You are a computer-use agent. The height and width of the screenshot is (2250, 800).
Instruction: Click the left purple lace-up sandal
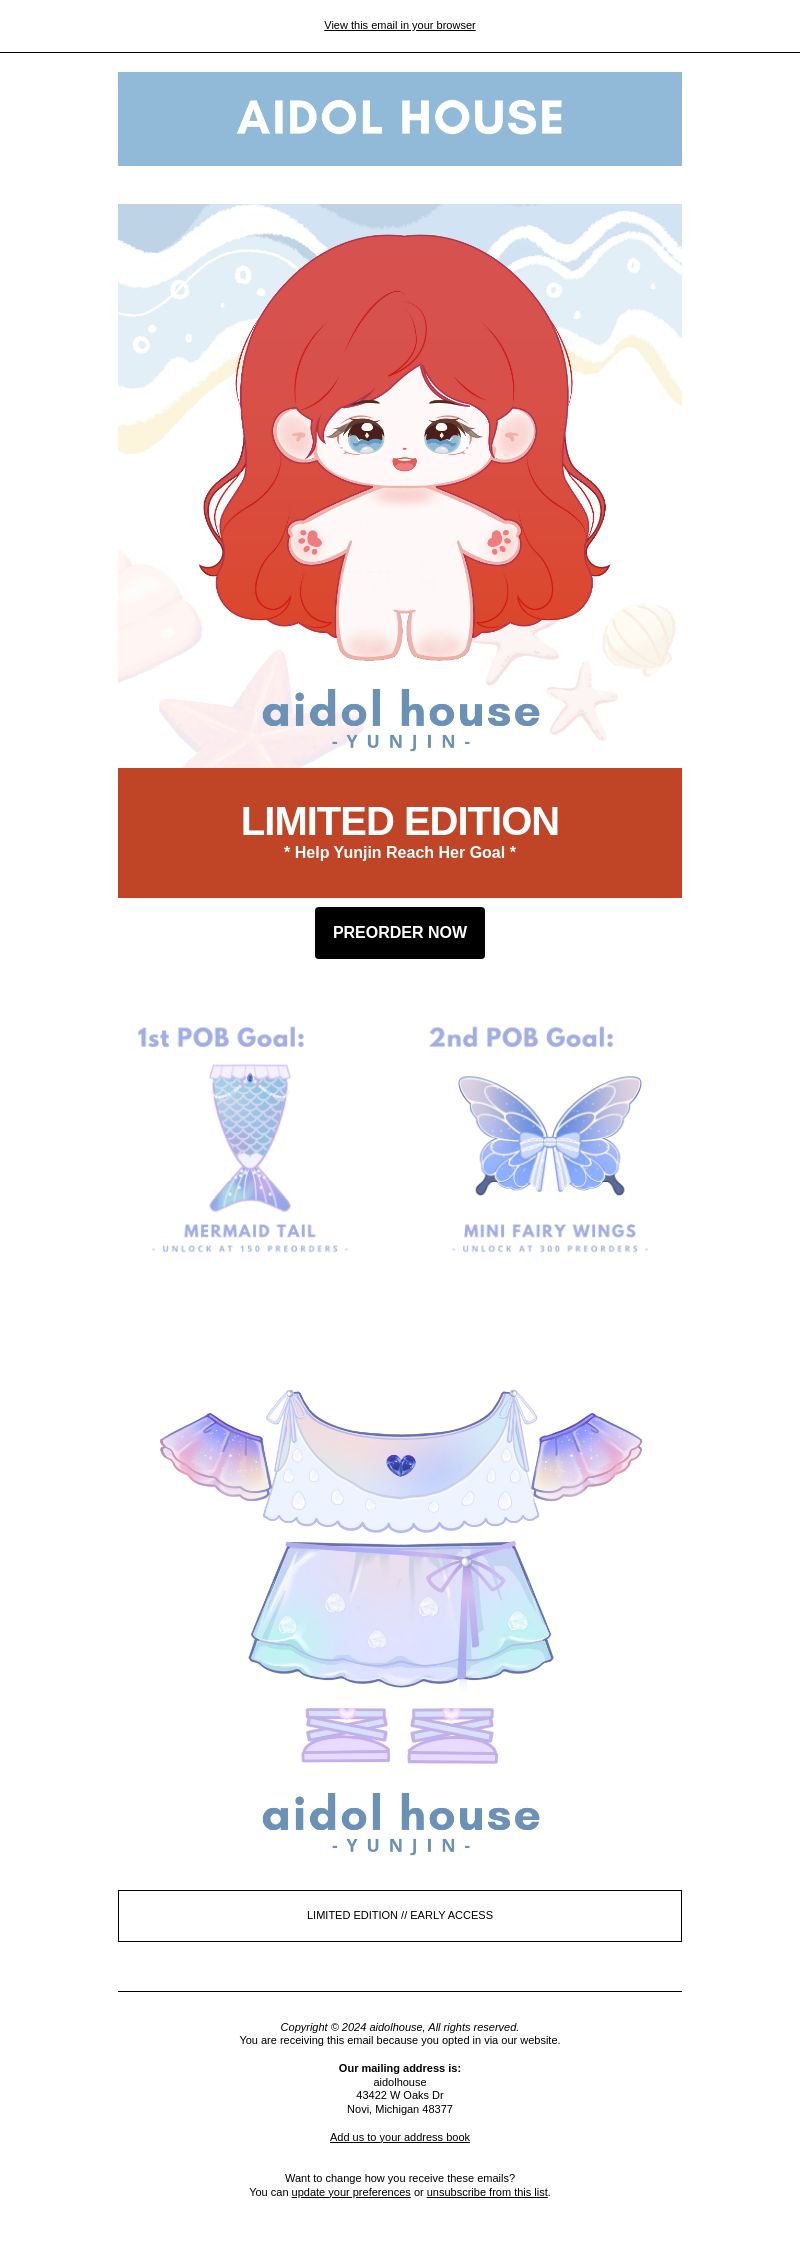coord(346,1735)
